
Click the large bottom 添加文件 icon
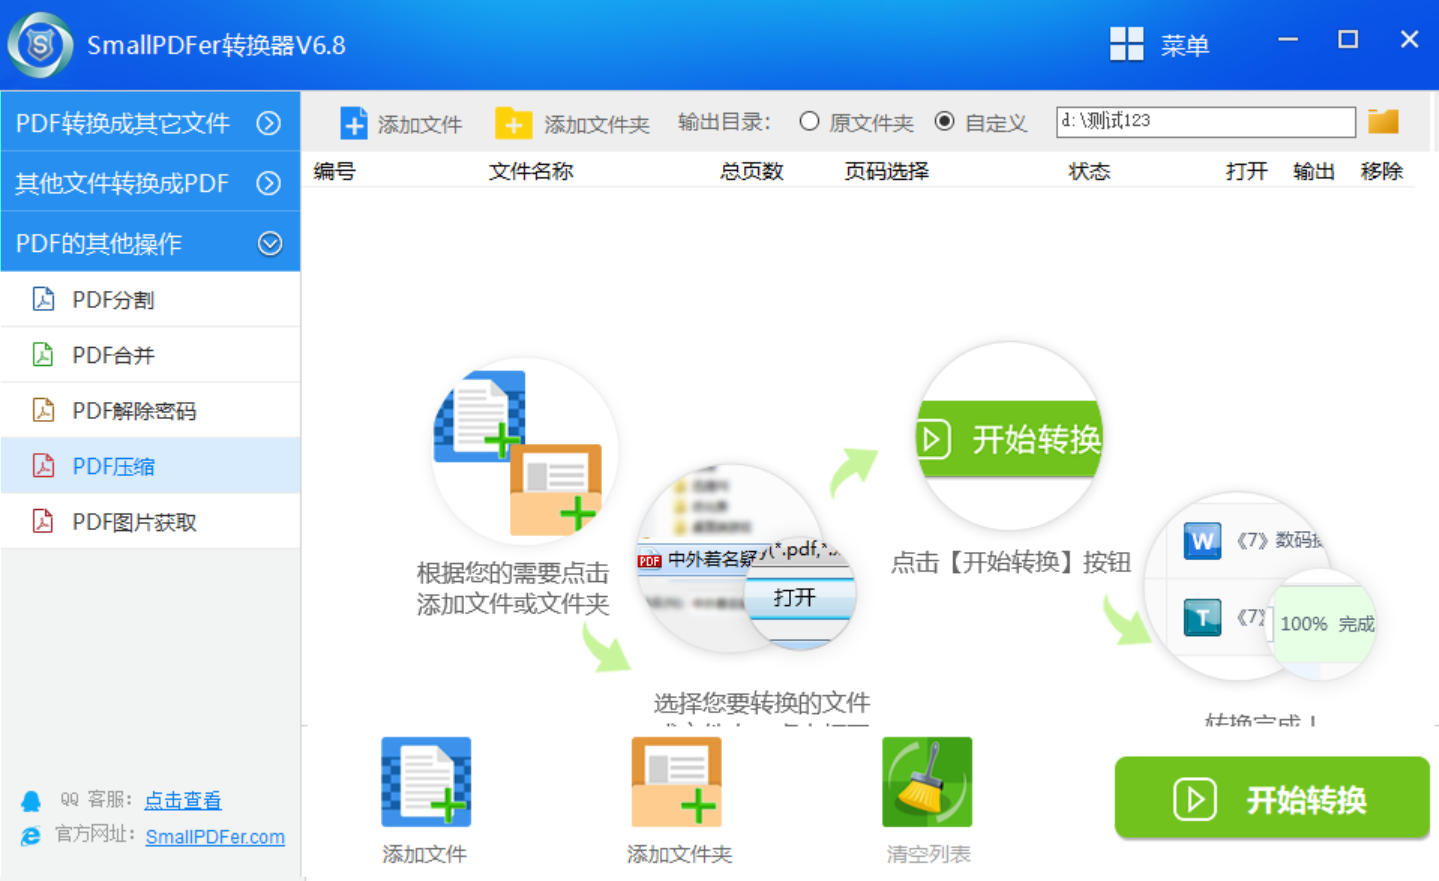pyautogui.click(x=426, y=782)
